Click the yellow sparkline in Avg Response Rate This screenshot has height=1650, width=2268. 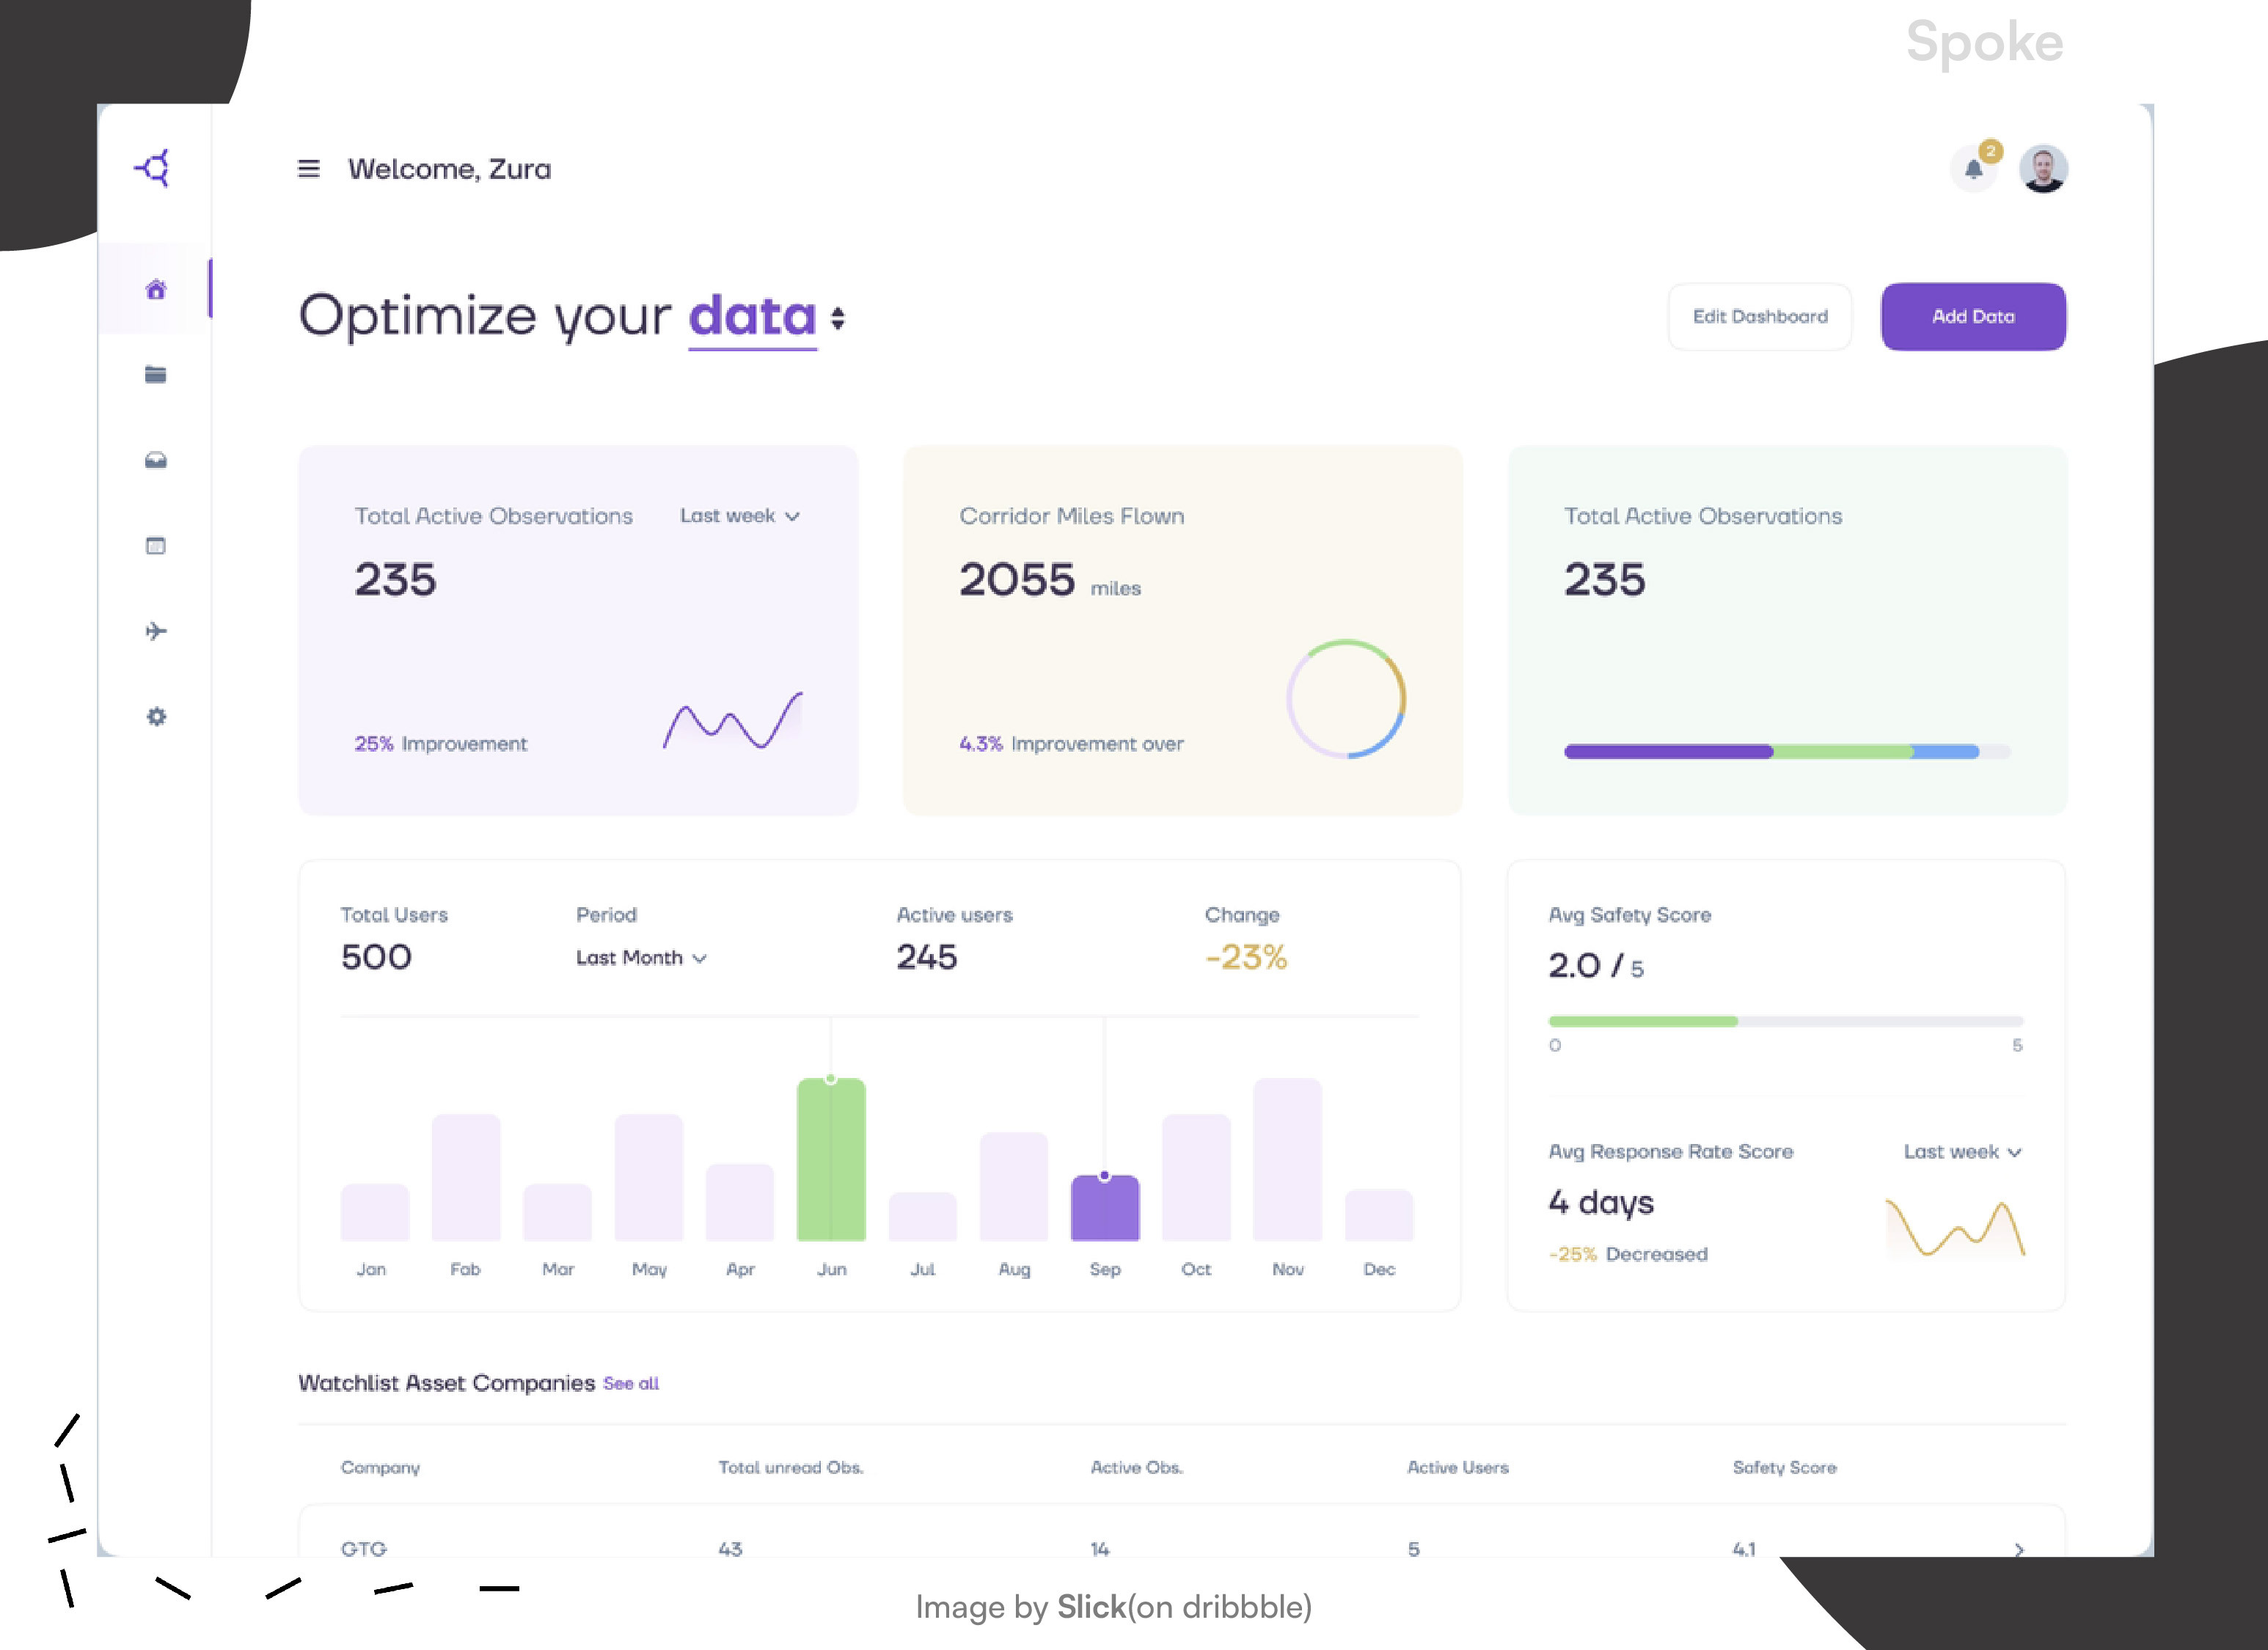(x=1955, y=1228)
